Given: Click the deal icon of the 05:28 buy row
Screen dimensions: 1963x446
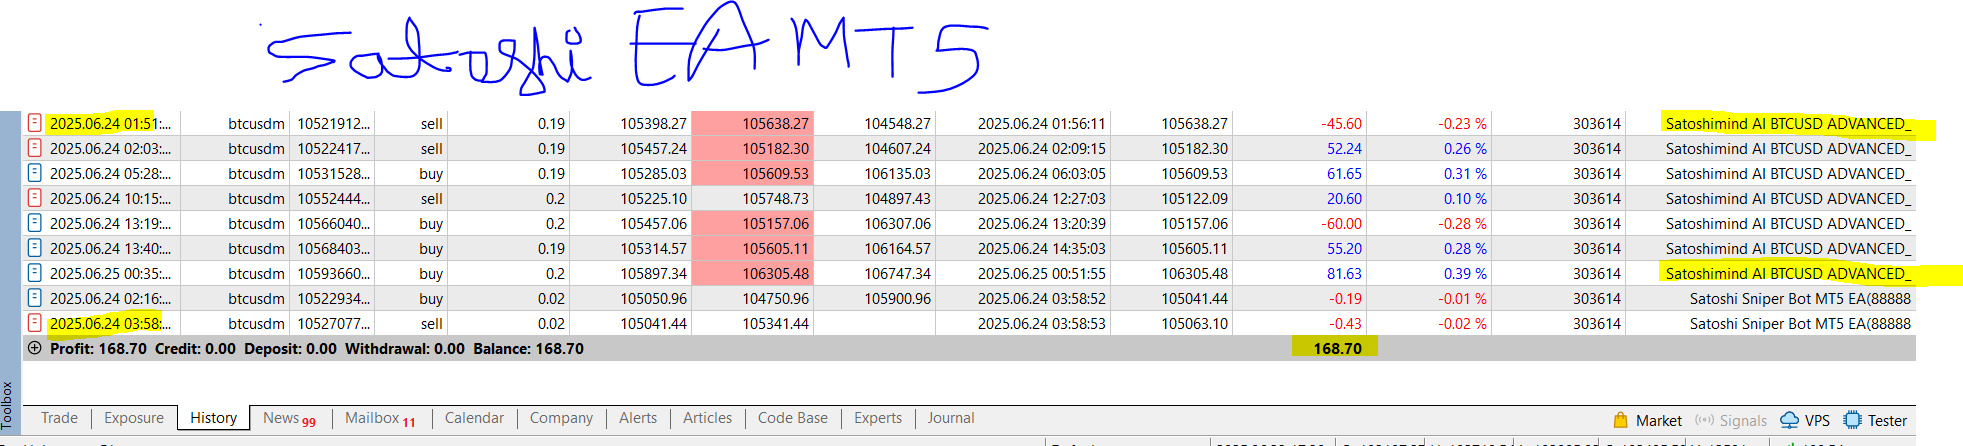Looking at the screenshot, I should click(35, 173).
